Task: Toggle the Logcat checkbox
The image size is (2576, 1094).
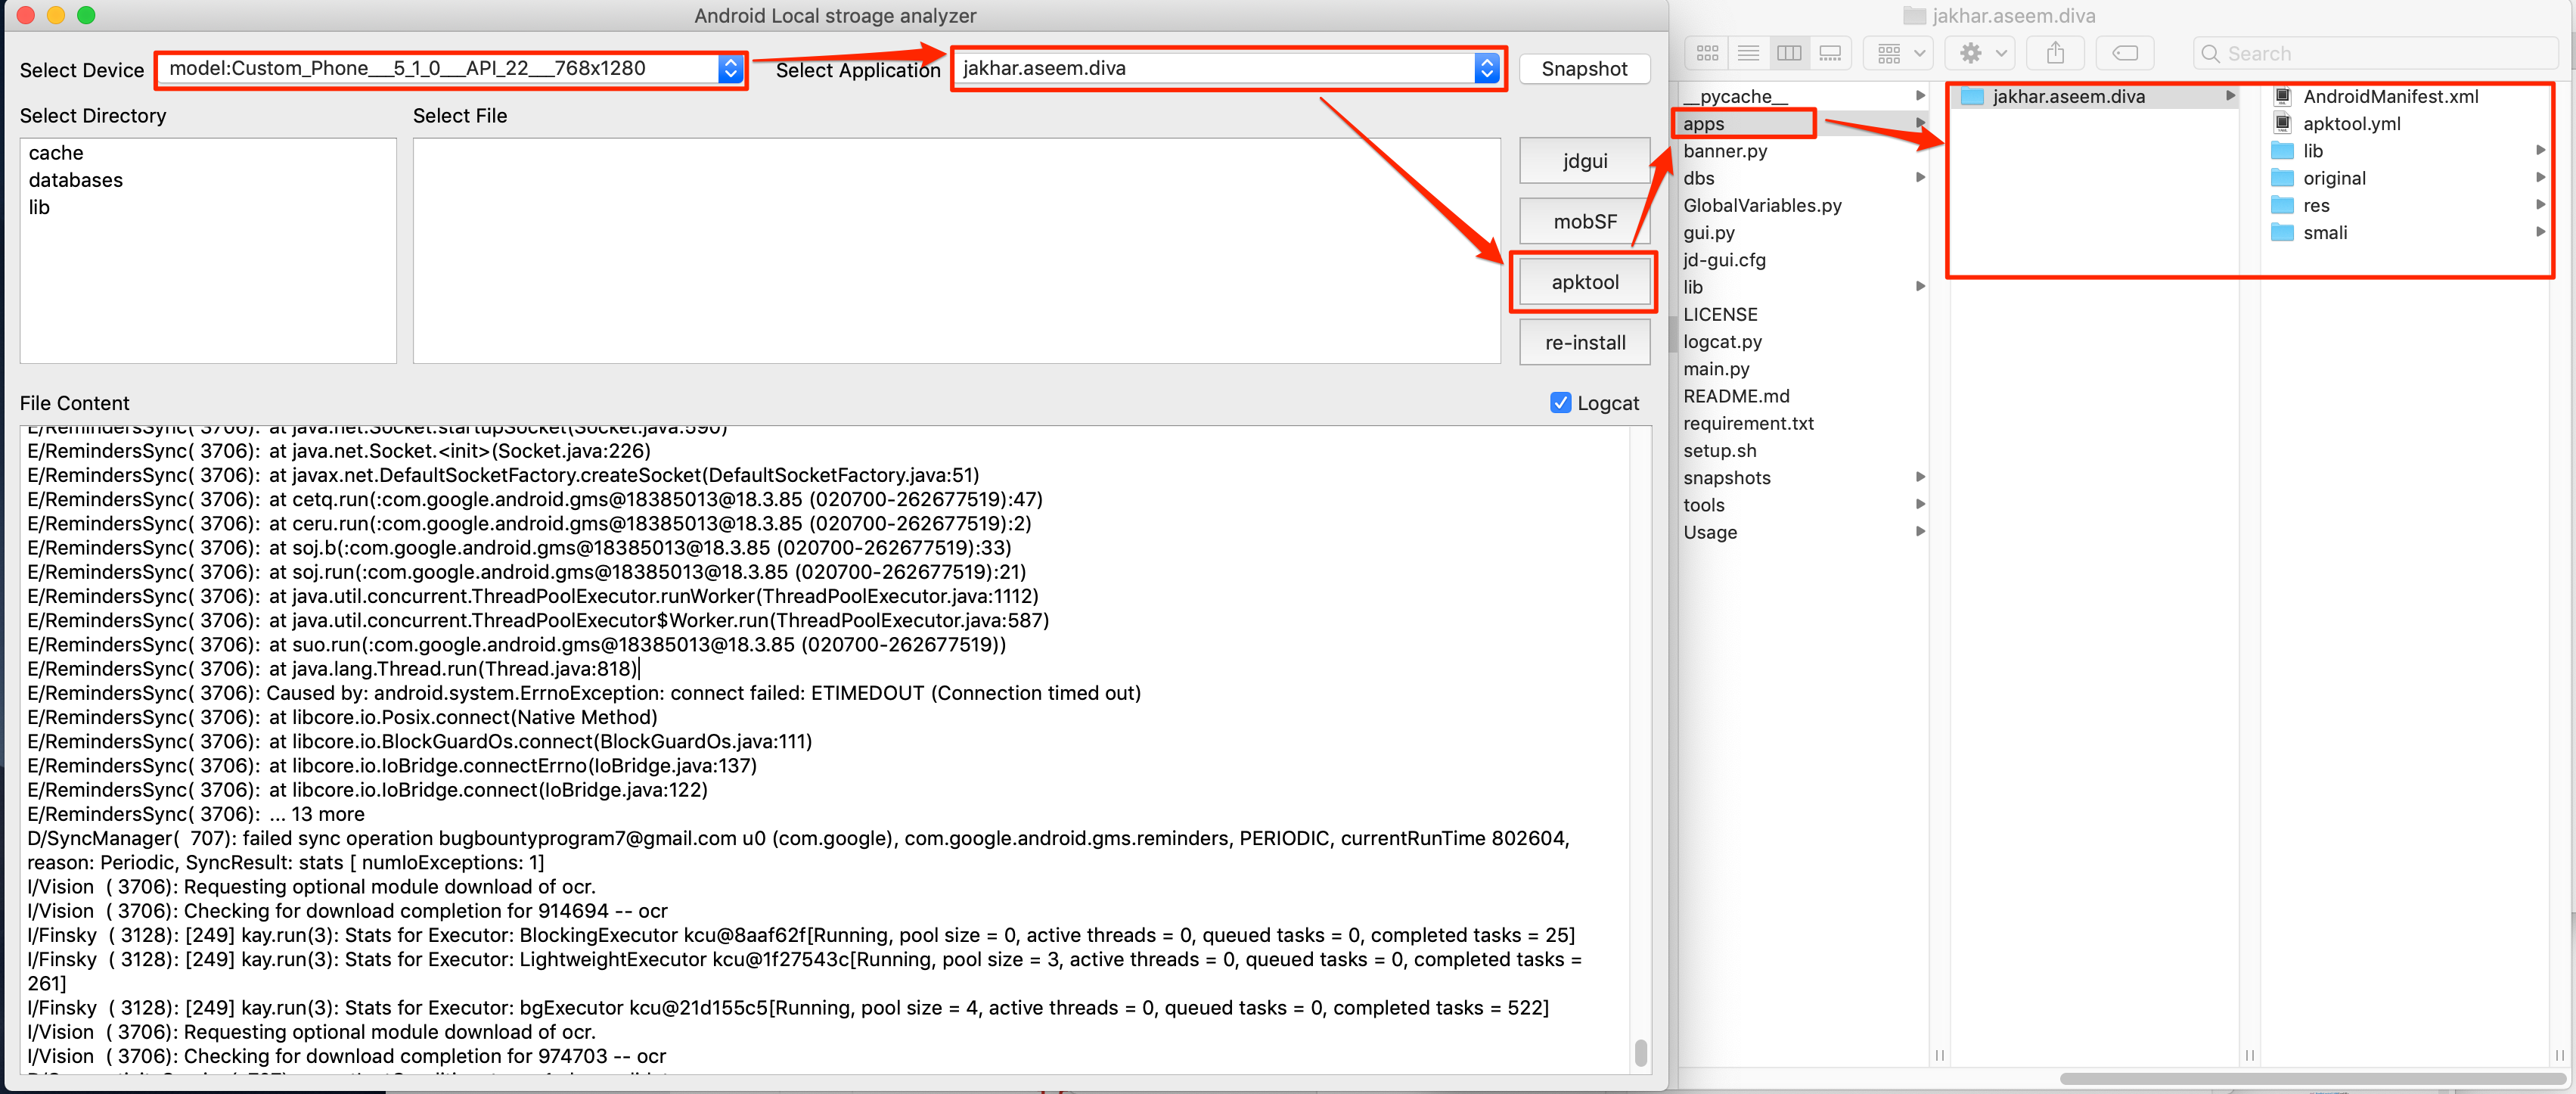Action: (x=1560, y=403)
